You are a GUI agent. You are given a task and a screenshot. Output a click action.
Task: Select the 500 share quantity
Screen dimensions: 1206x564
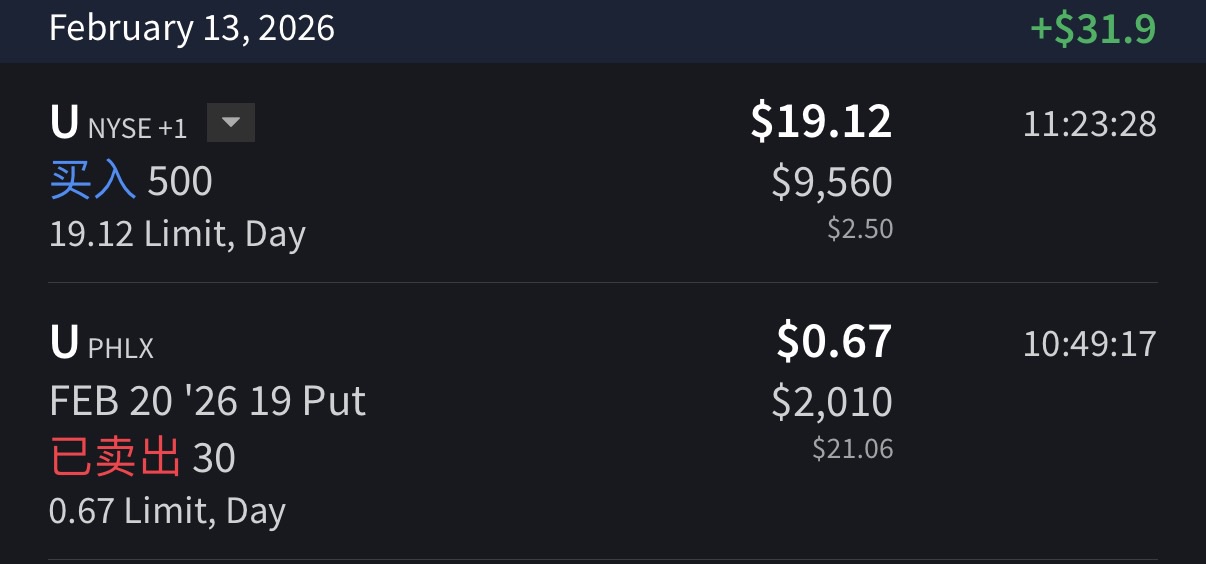(x=180, y=182)
